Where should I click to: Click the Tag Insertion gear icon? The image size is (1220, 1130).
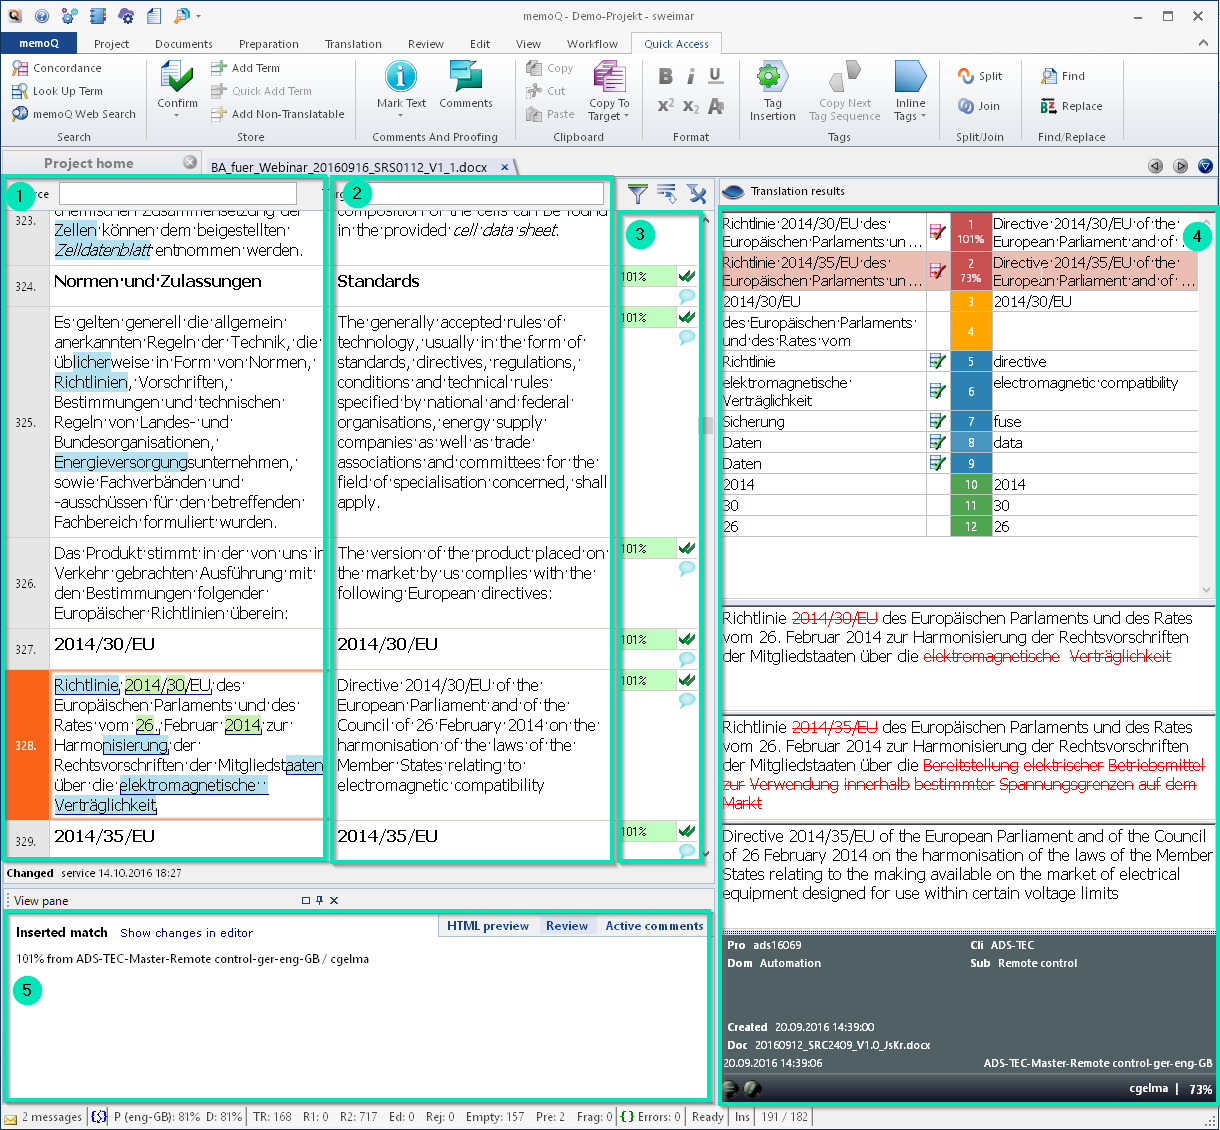(772, 77)
